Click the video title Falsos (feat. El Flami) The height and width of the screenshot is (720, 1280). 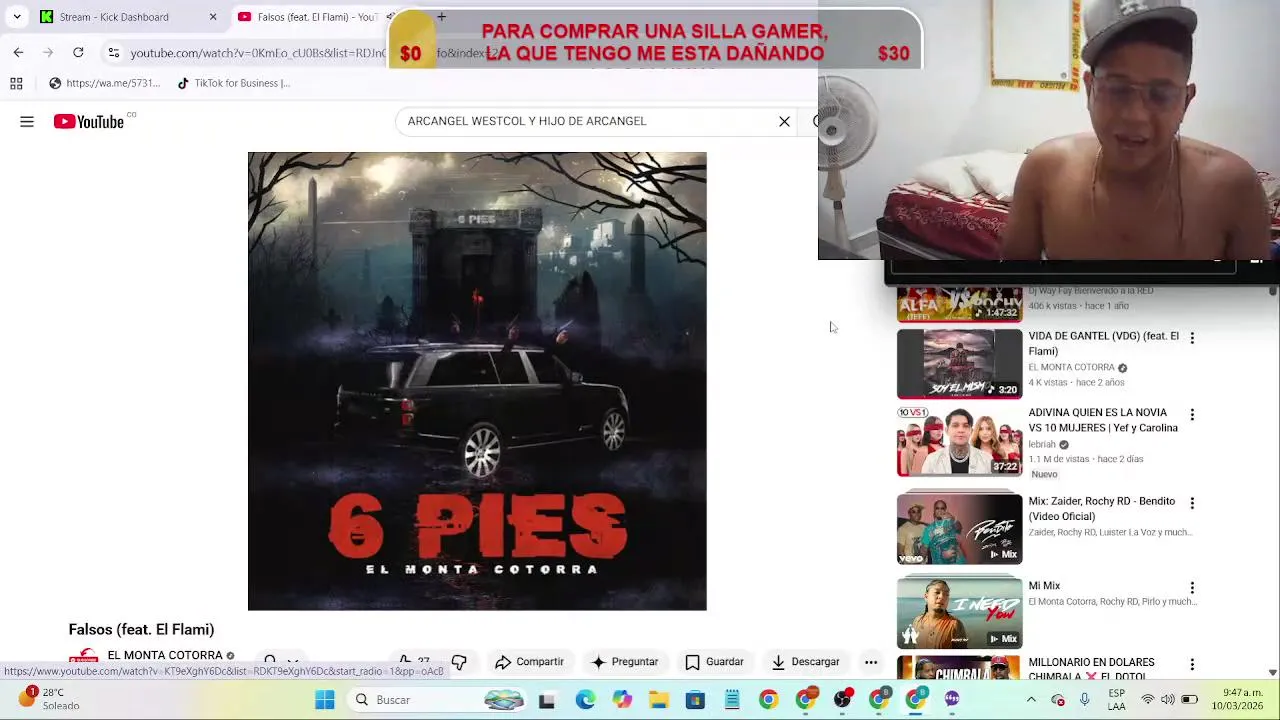click(x=141, y=629)
